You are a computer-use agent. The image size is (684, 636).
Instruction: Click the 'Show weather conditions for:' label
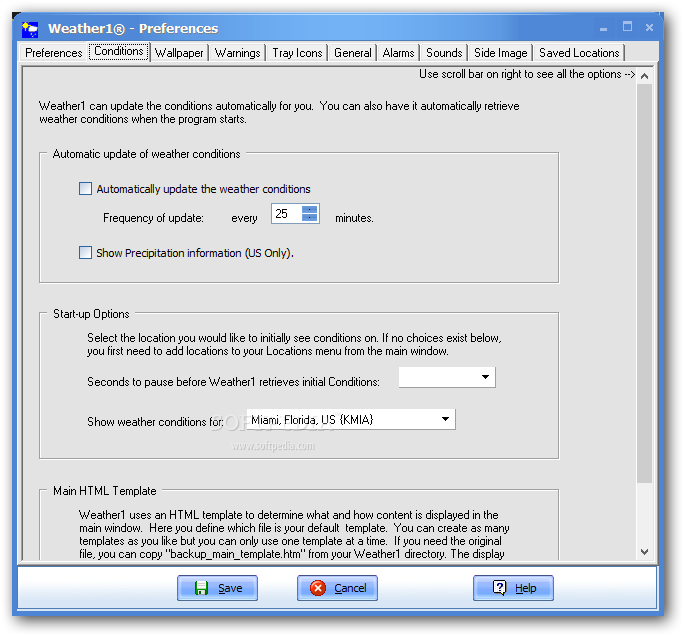pyautogui.click(x=155, y=422)
